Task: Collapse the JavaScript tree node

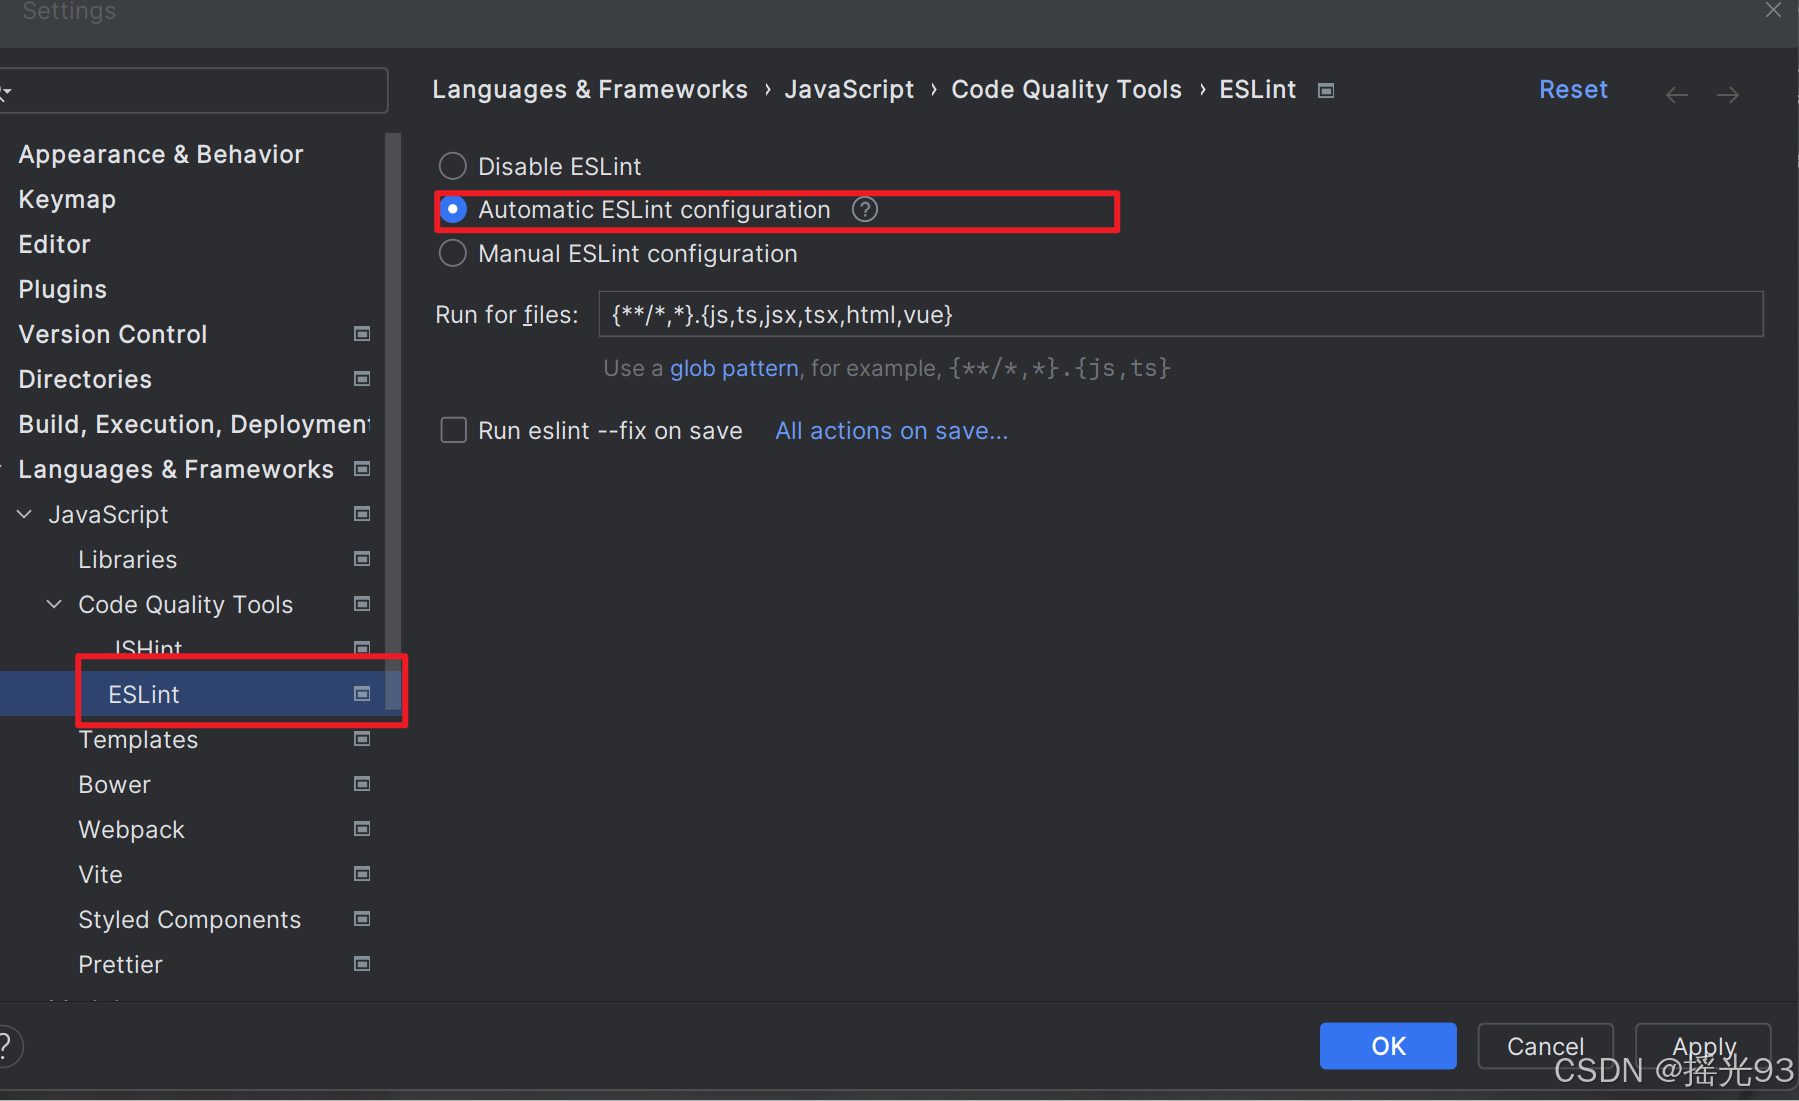Action: click(25, 515)
